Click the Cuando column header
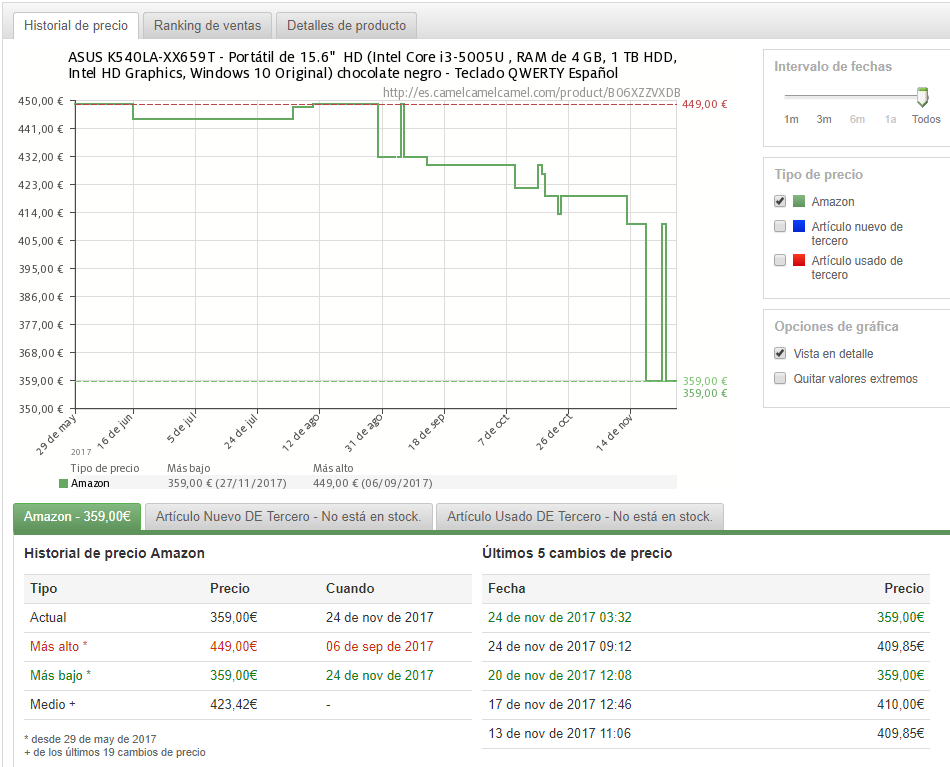 [x=350, y=588]
